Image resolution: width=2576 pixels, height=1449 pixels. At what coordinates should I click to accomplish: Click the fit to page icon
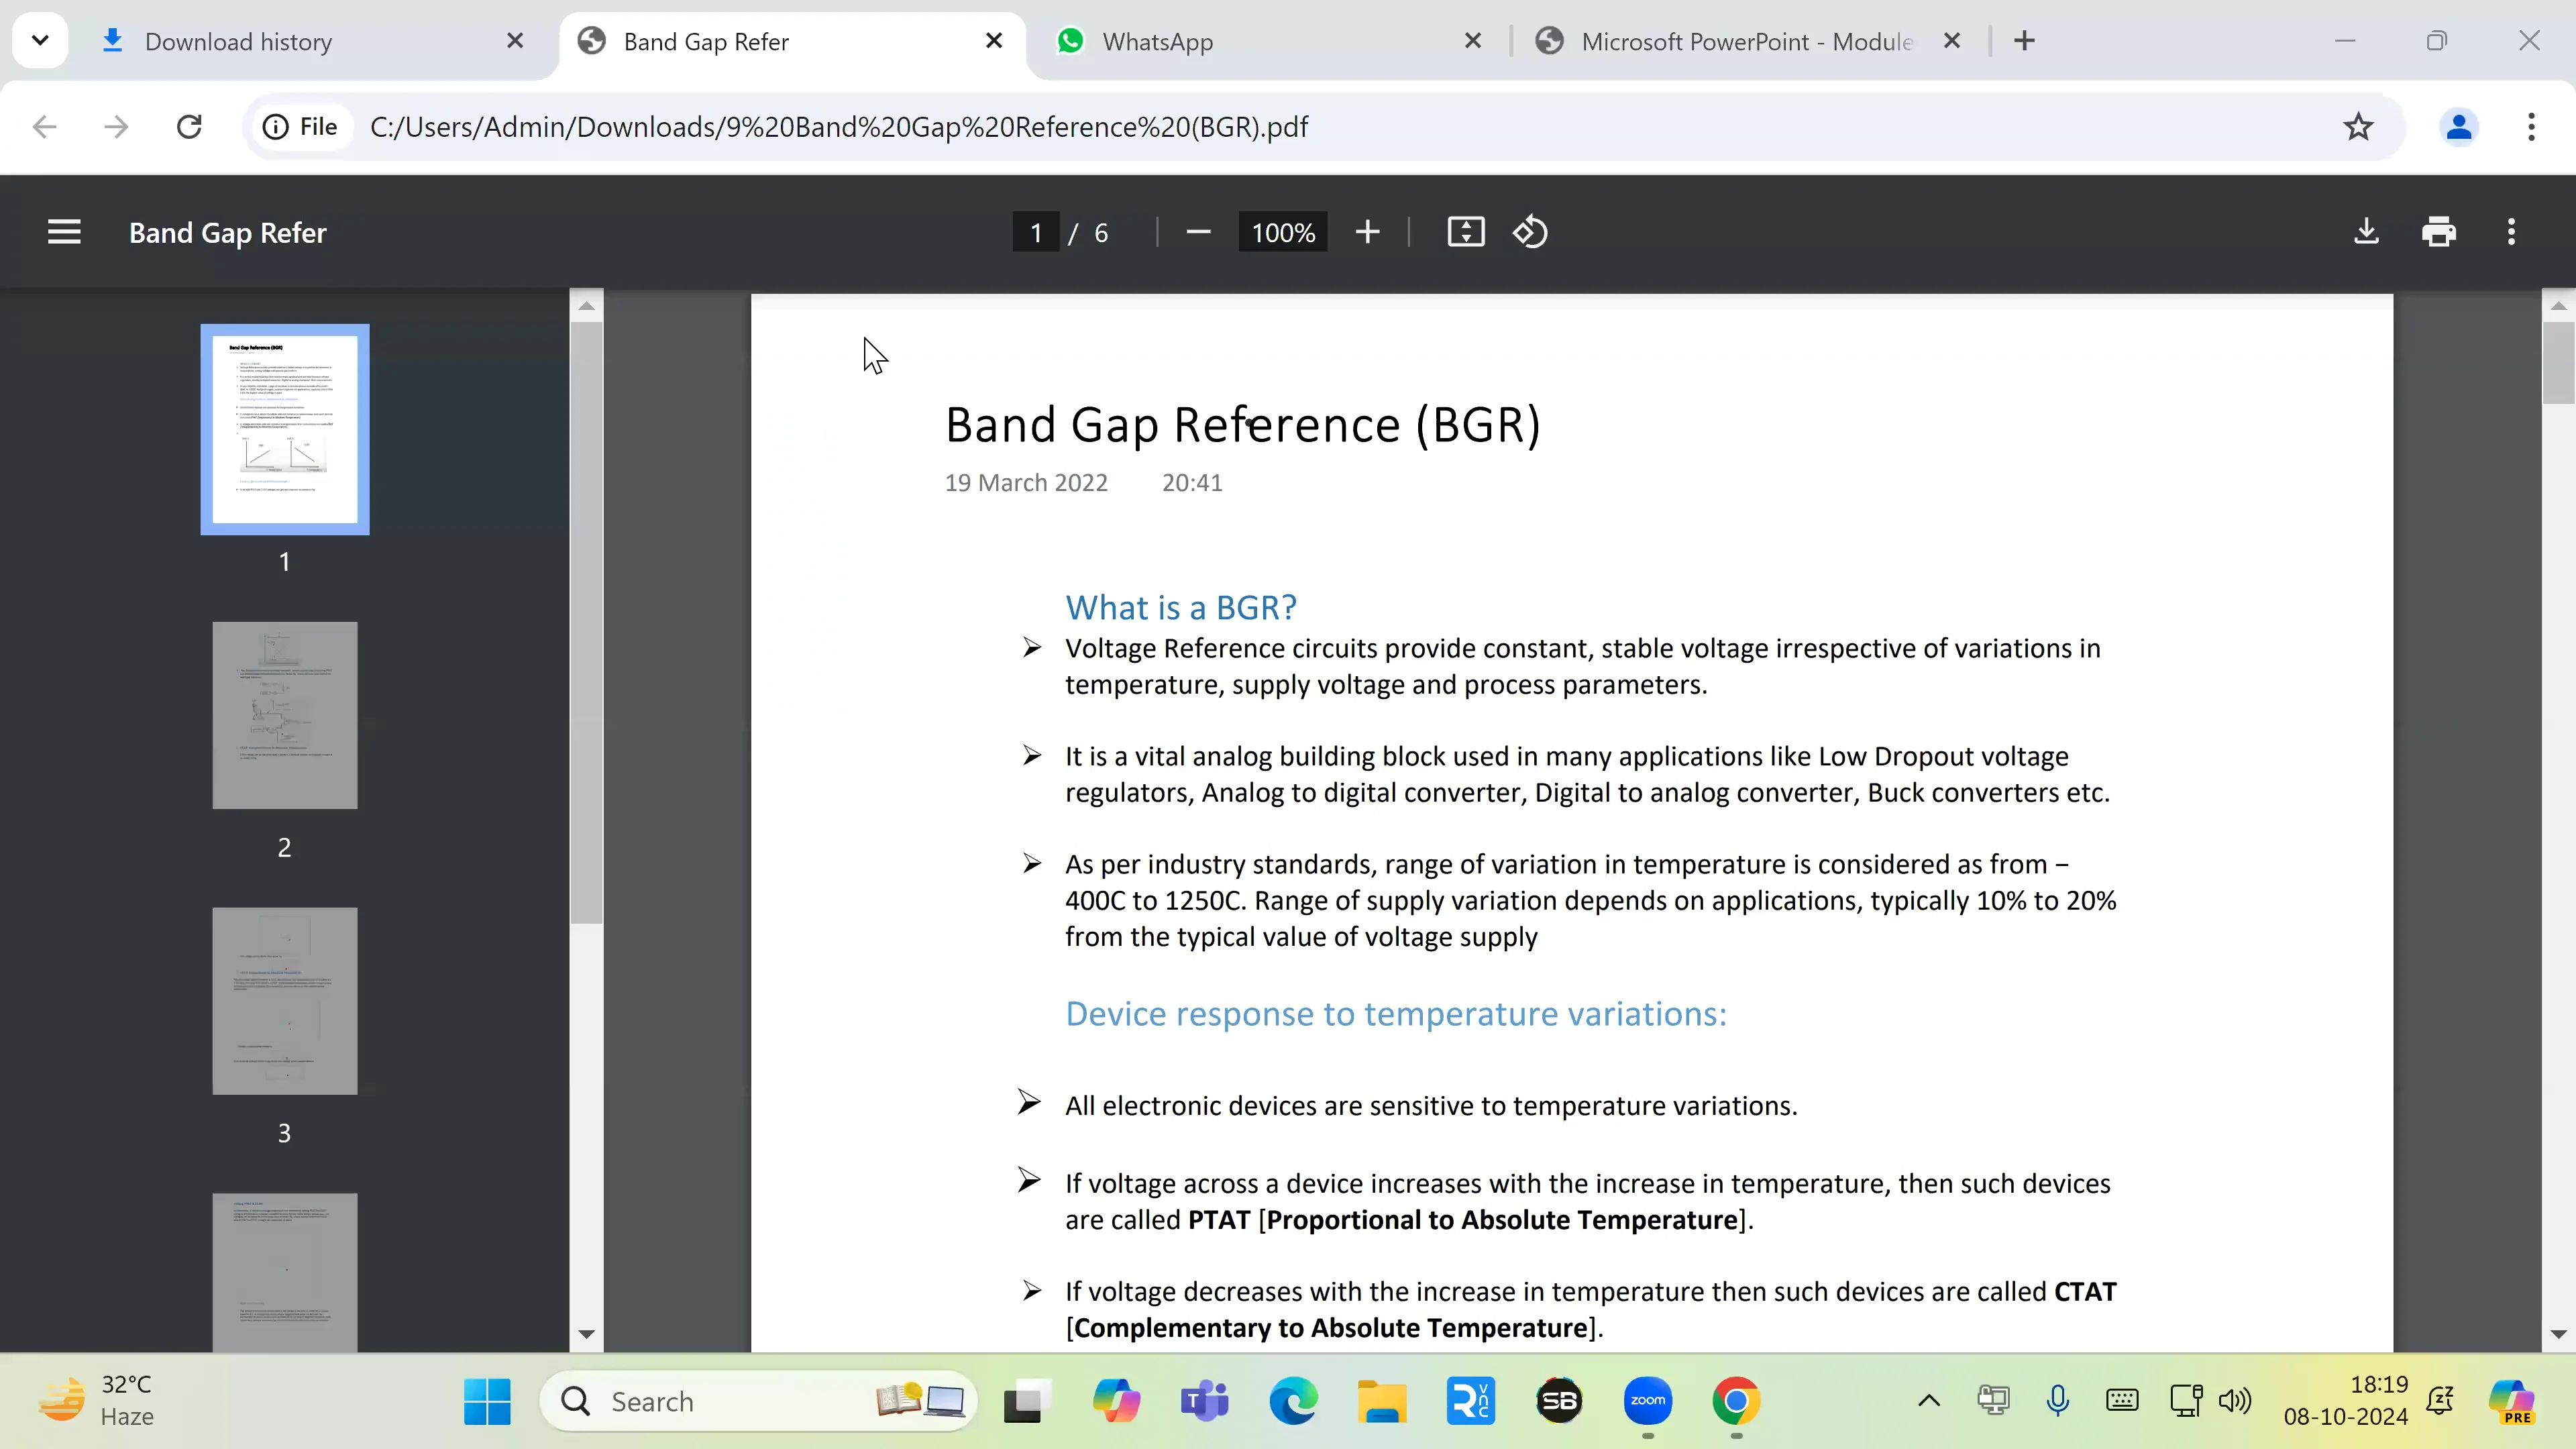coord(1465,232)
